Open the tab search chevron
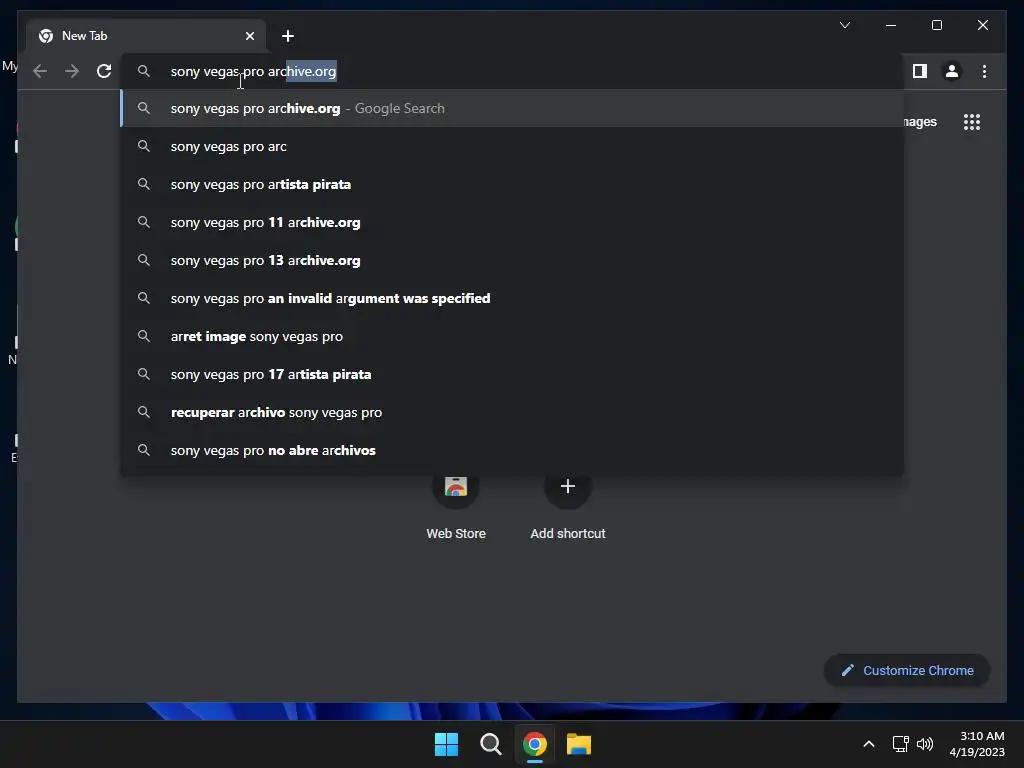 pos(844,25)
